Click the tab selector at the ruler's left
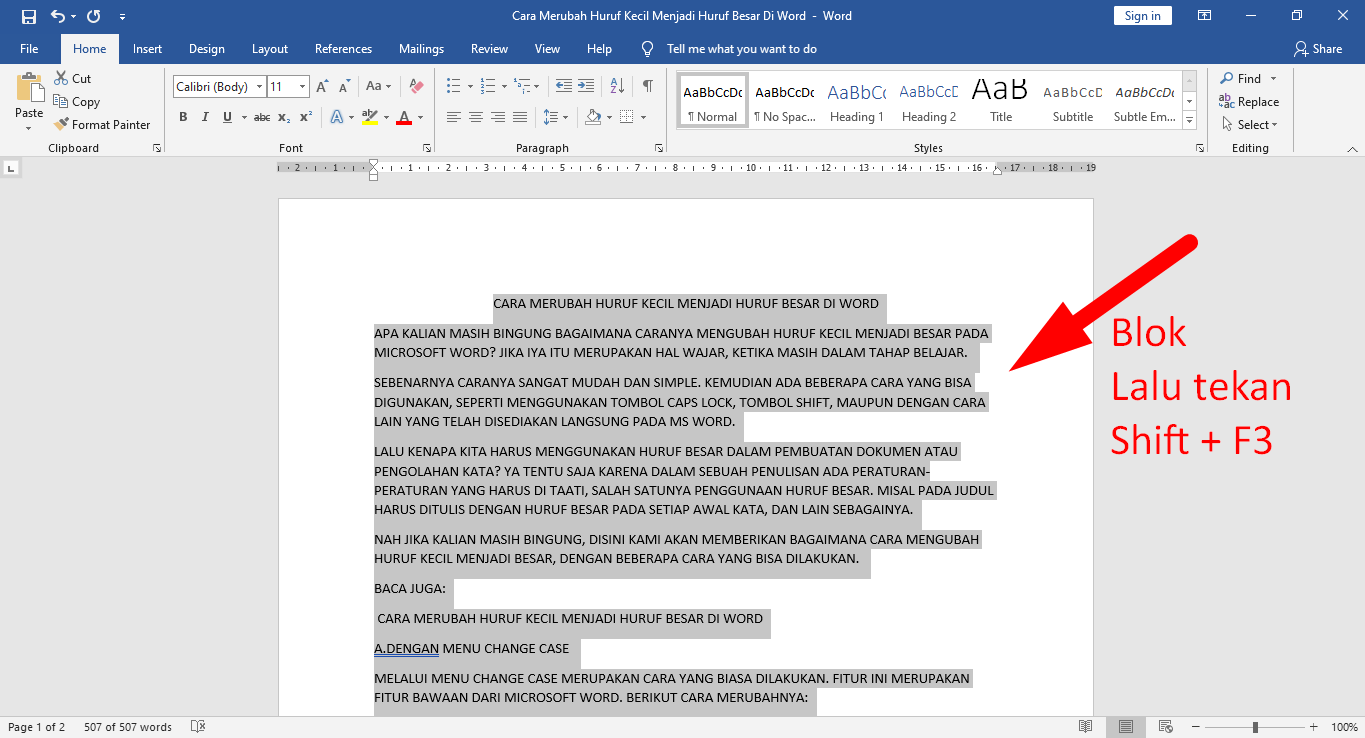Image resolution: width=1365 pixels, height=738 pixels. point(11,168)
